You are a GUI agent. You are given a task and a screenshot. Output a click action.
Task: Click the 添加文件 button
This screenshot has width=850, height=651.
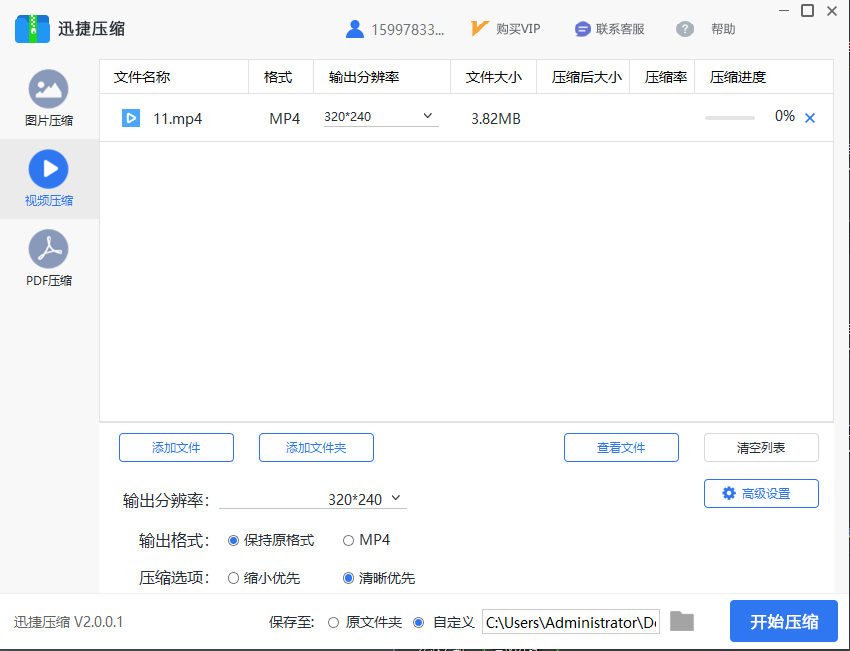point(176,448)
